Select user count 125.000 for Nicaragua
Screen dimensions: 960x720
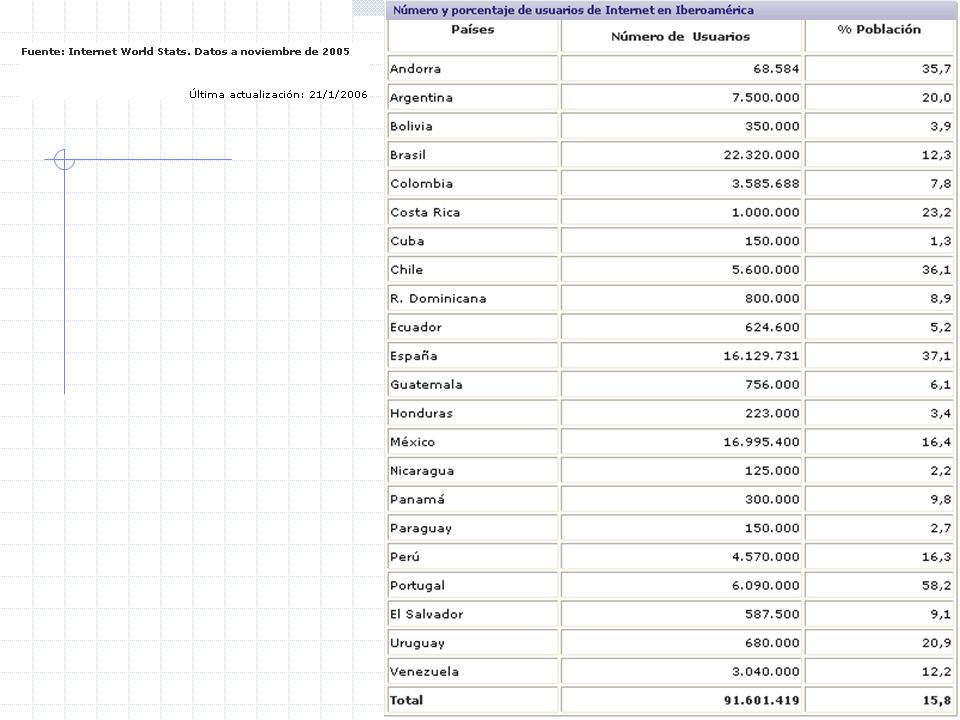772,471
